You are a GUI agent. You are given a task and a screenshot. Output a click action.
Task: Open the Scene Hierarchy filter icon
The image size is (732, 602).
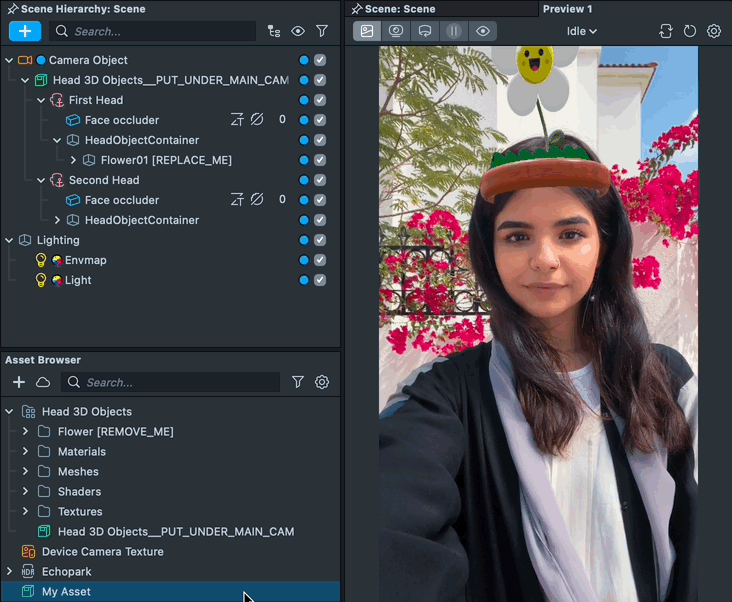pyautogui.click(x=322, y=31)
